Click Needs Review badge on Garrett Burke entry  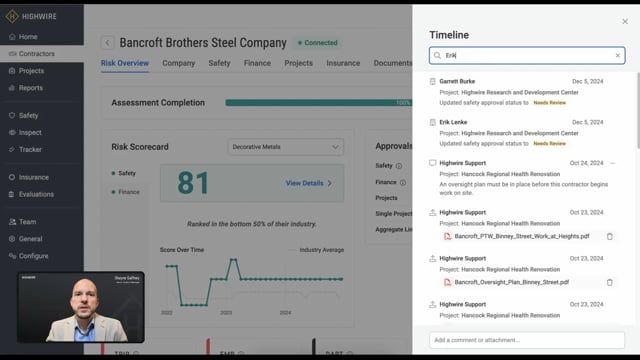click(549, 103)
